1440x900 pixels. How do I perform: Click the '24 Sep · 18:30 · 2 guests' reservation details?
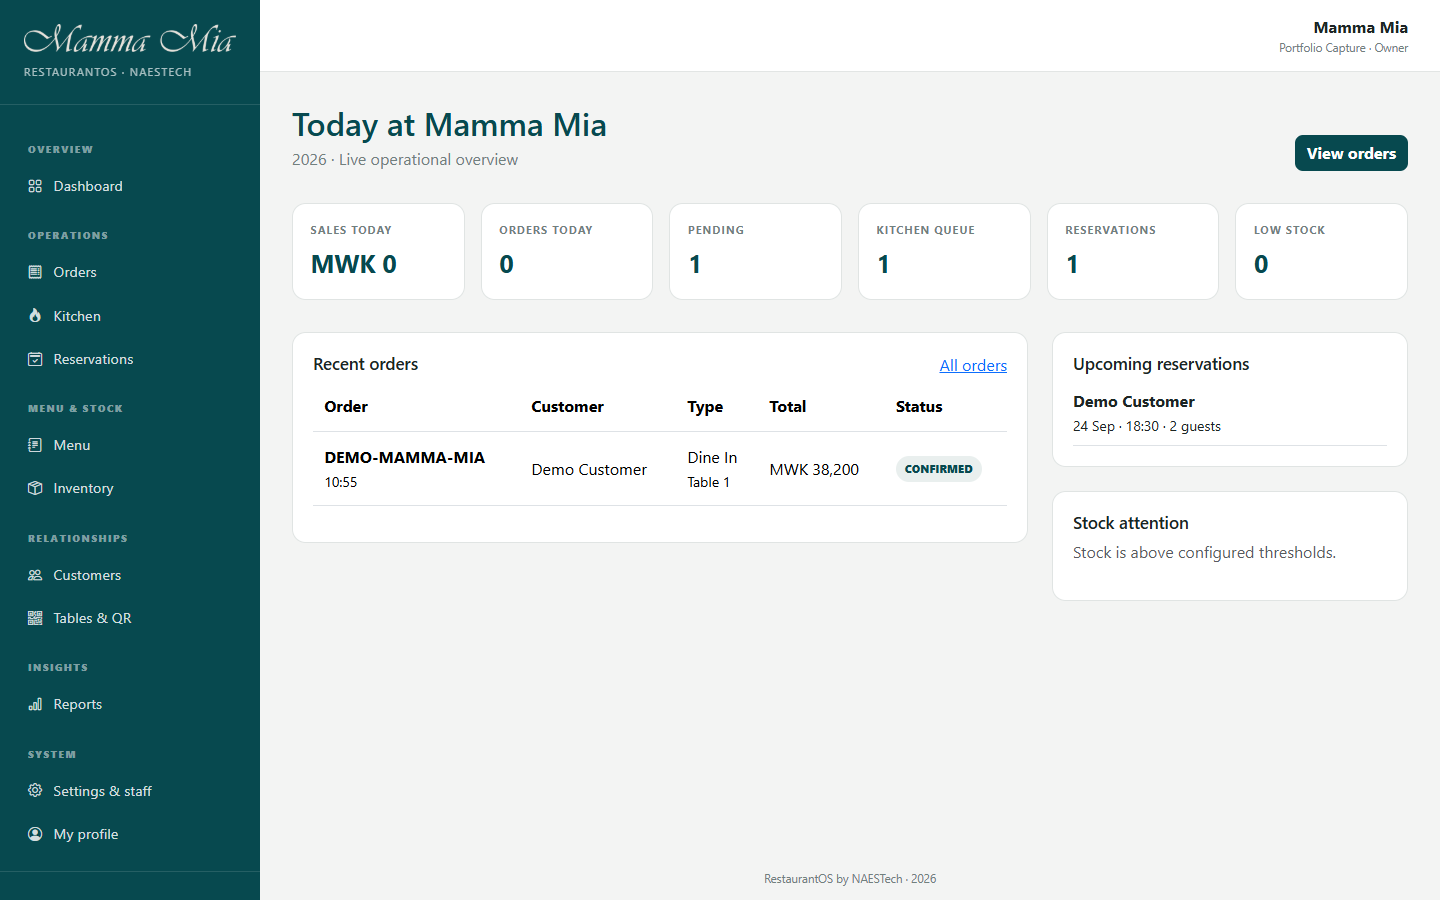[x=1147, y=426]
